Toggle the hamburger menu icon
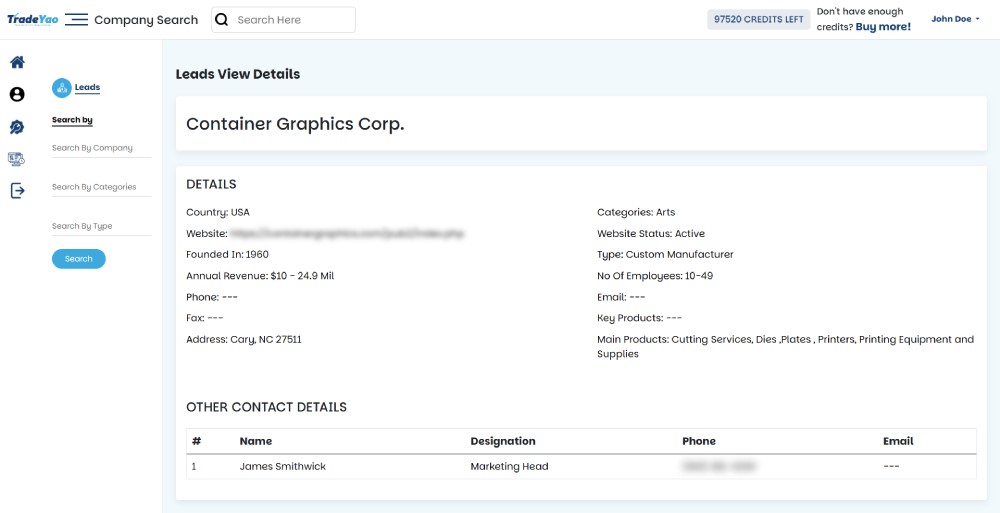The height and width of the screenshot is (513, 1000). [76, 20]
